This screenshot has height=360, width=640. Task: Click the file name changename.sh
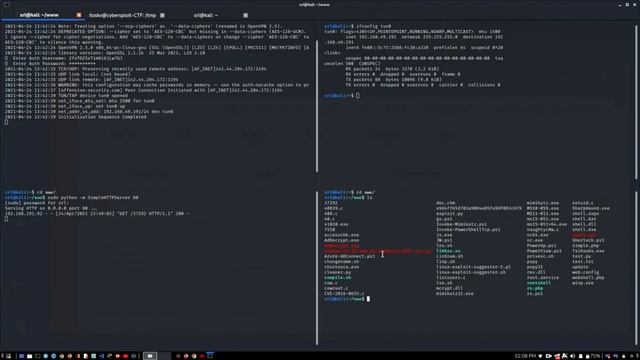pyautogui.click(x=342, y=262)
